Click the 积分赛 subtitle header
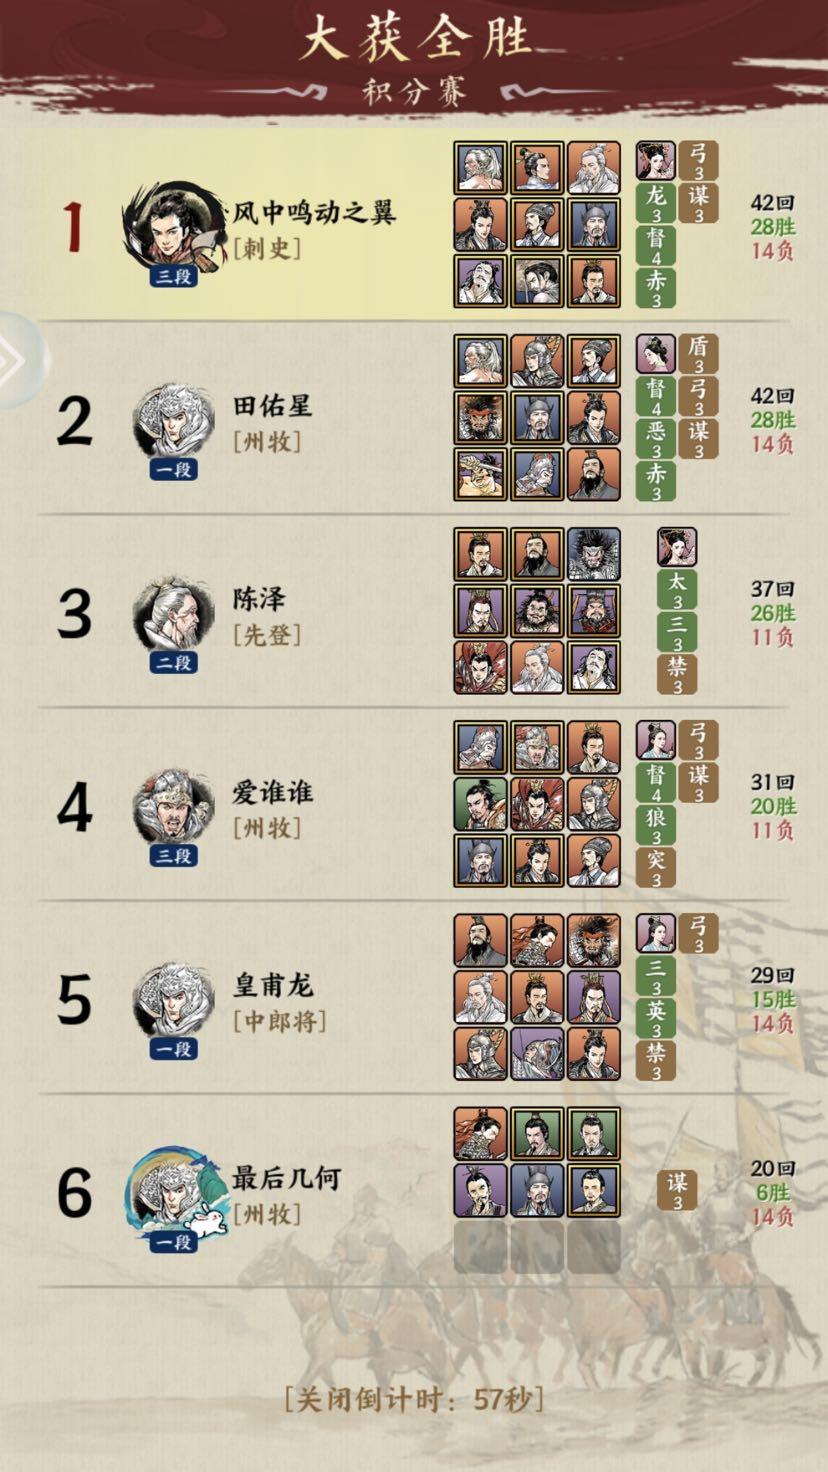Screen dimensions: 828x1472 tap(415, 91)
